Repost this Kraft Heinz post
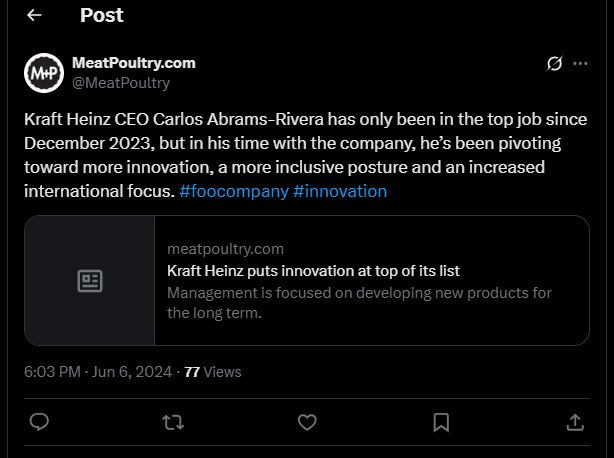 173,422
